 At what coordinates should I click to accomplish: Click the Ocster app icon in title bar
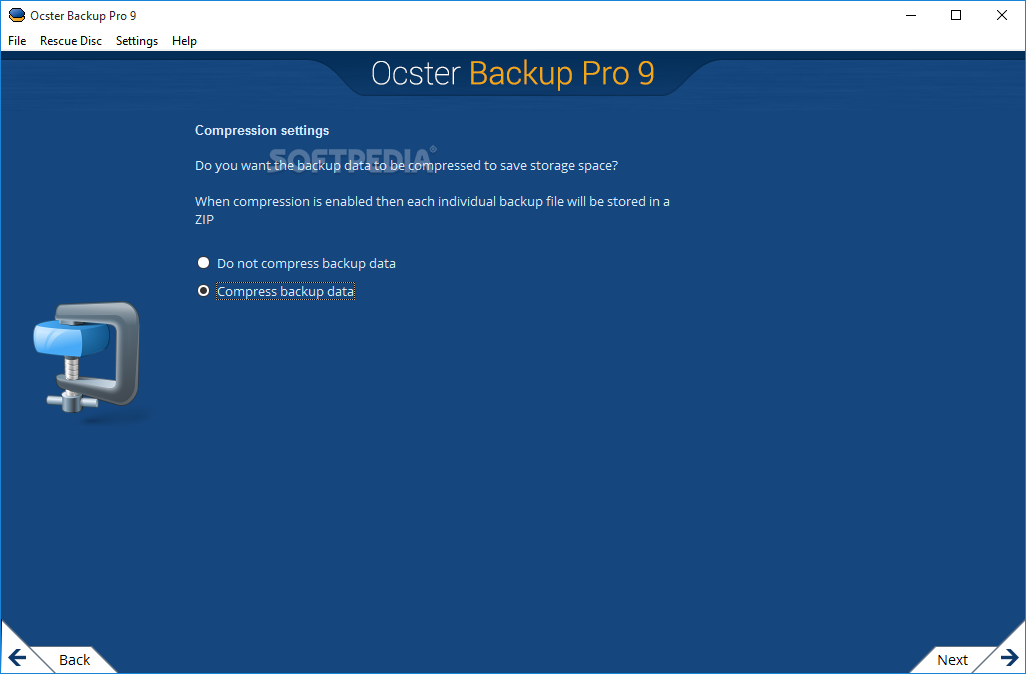click(x=17, y=15)
